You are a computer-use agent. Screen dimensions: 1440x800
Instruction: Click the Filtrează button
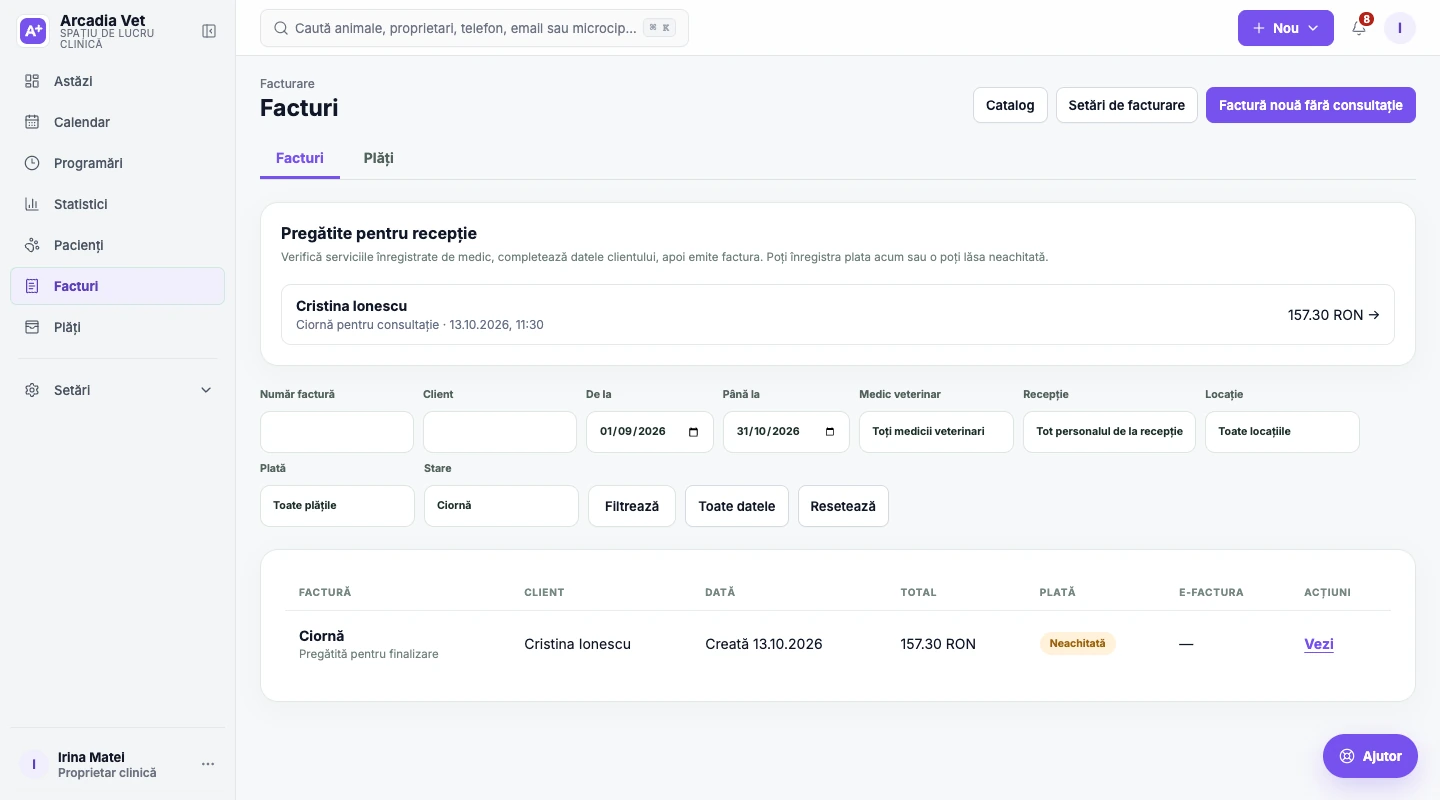point(632,506)
